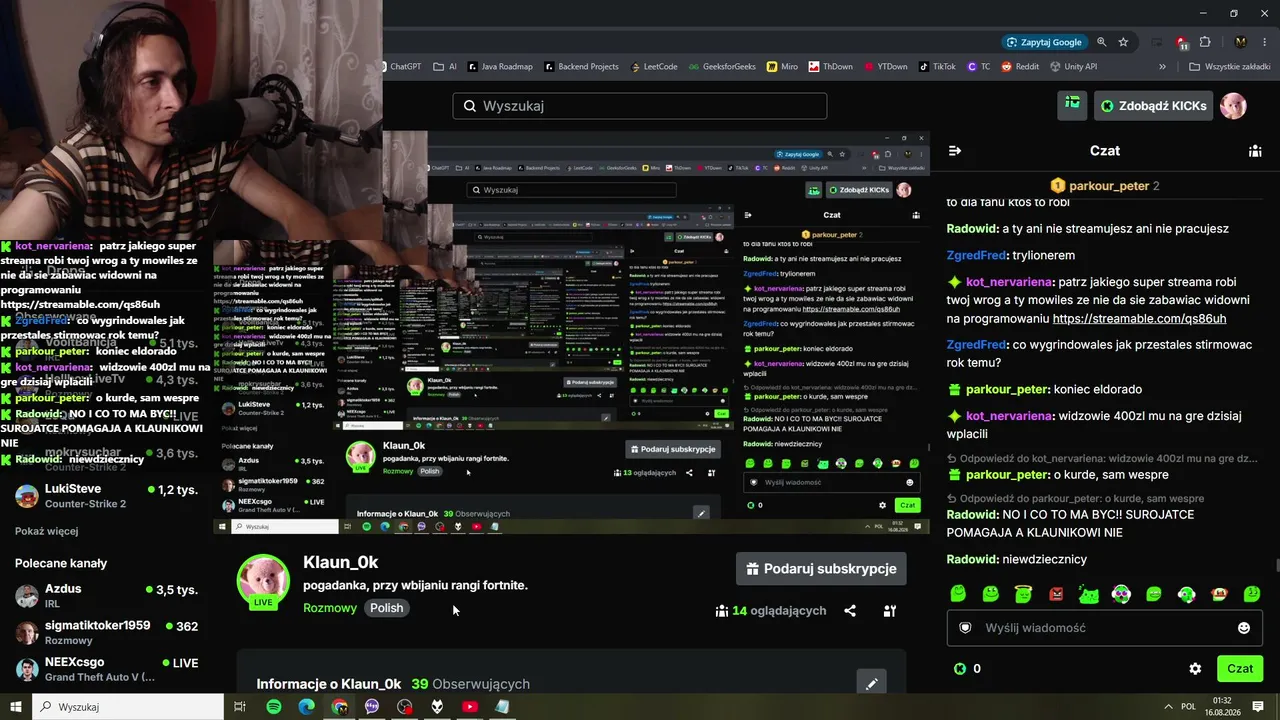The height and width of the screenshot is (720, 1280).
Task: Click the Windows taskbar search box
Action: [128, 707]
